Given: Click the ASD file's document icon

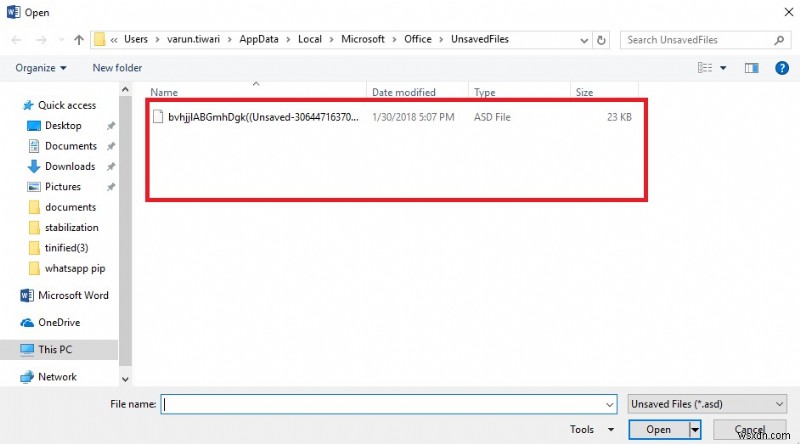Looking at the screenshot, I should coord(158,117).
